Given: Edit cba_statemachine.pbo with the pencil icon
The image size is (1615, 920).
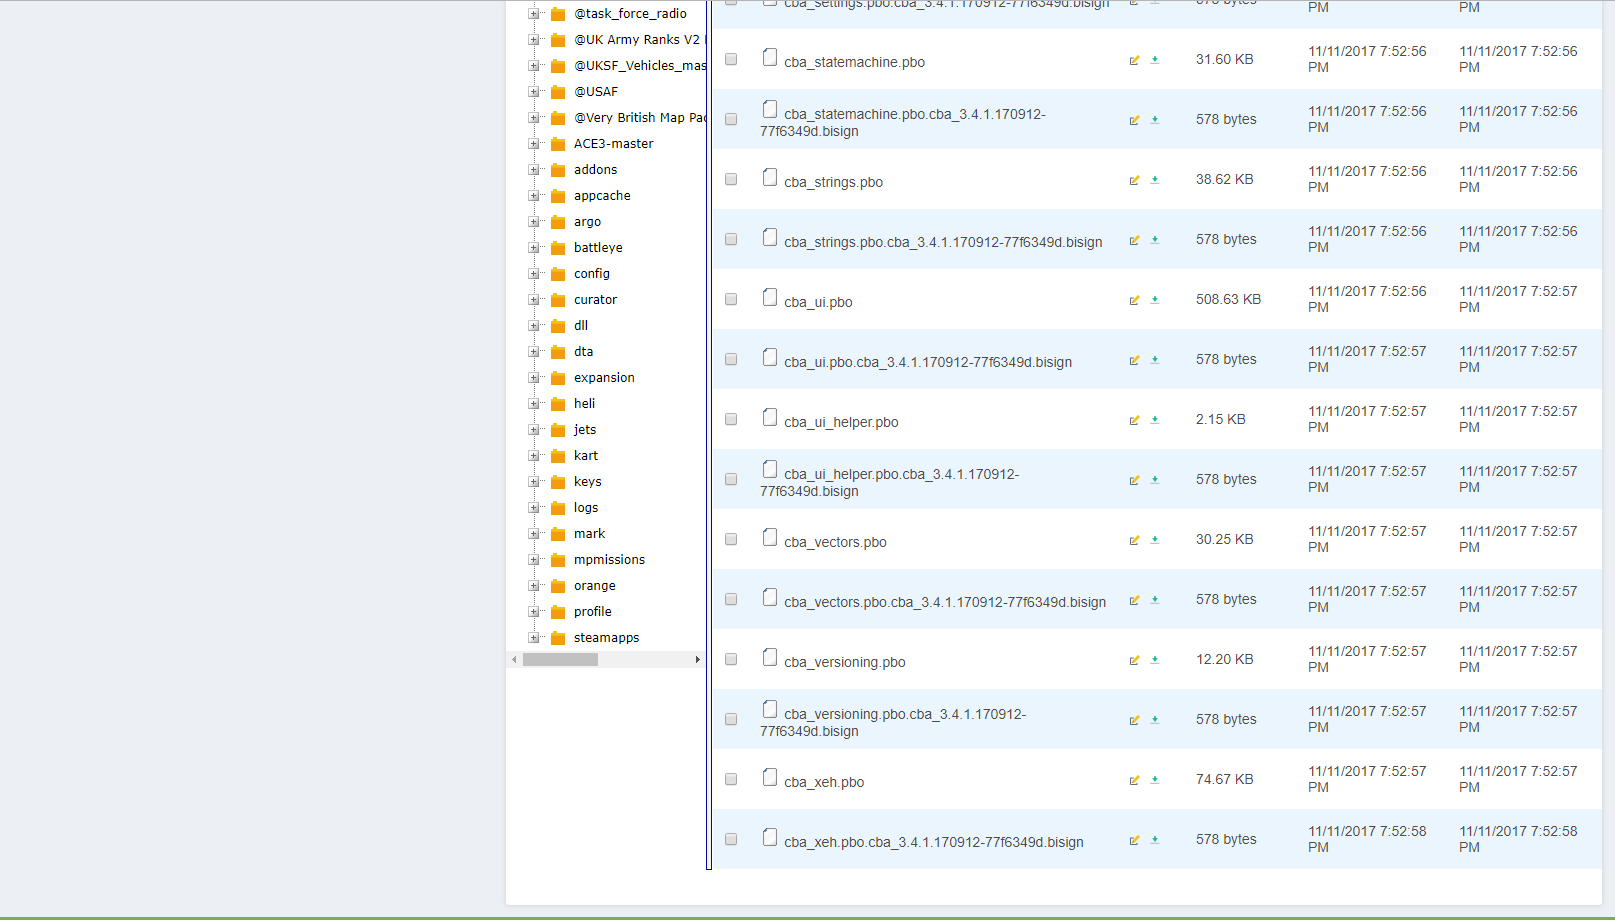Looking at the screenshot, I should coord(1134,60).
